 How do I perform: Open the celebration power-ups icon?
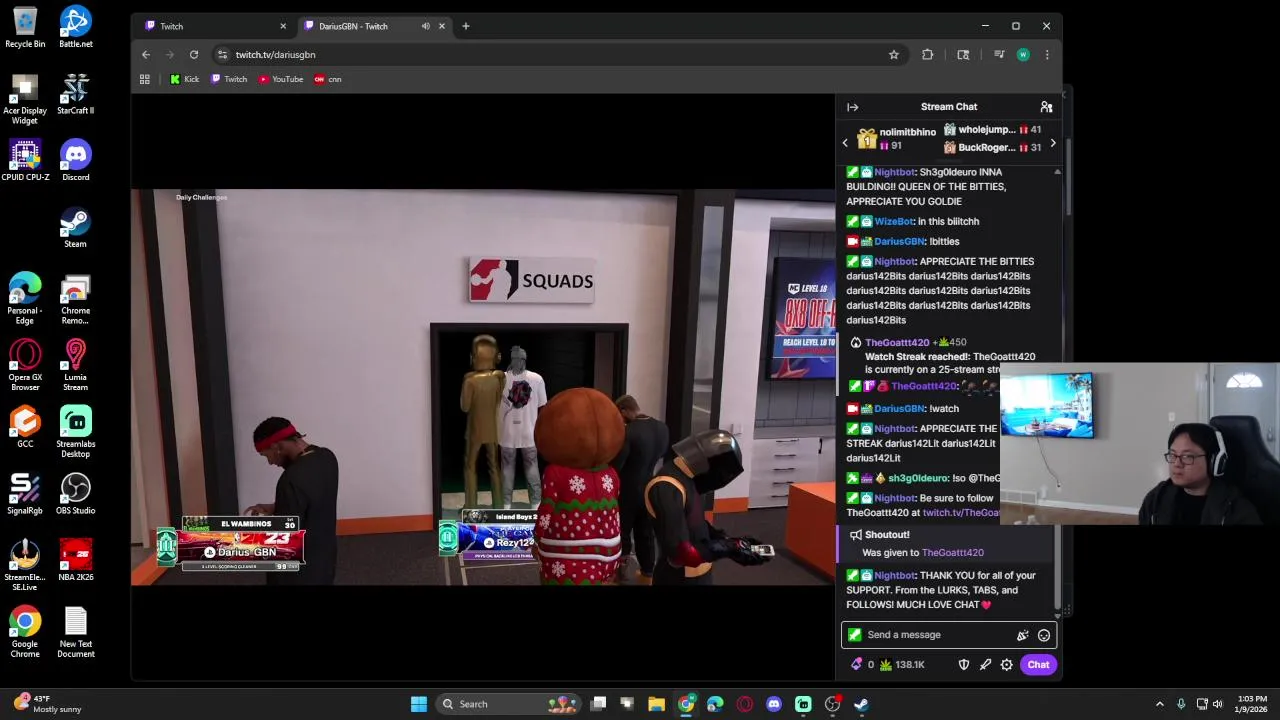1022,635
